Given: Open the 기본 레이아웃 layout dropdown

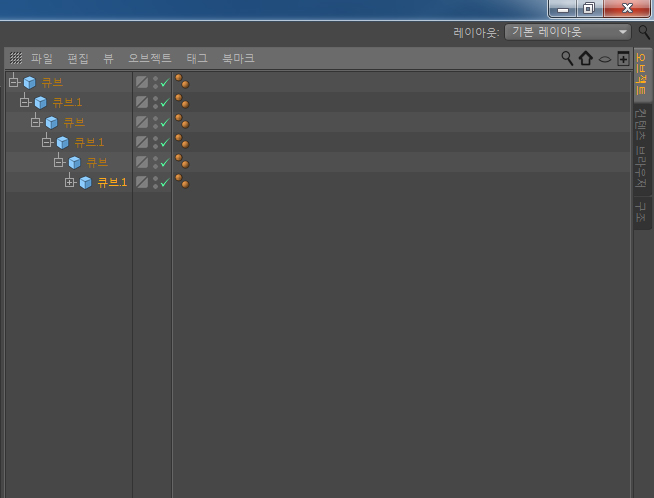Looking at the screenshot, I should (x=568, y=32).
